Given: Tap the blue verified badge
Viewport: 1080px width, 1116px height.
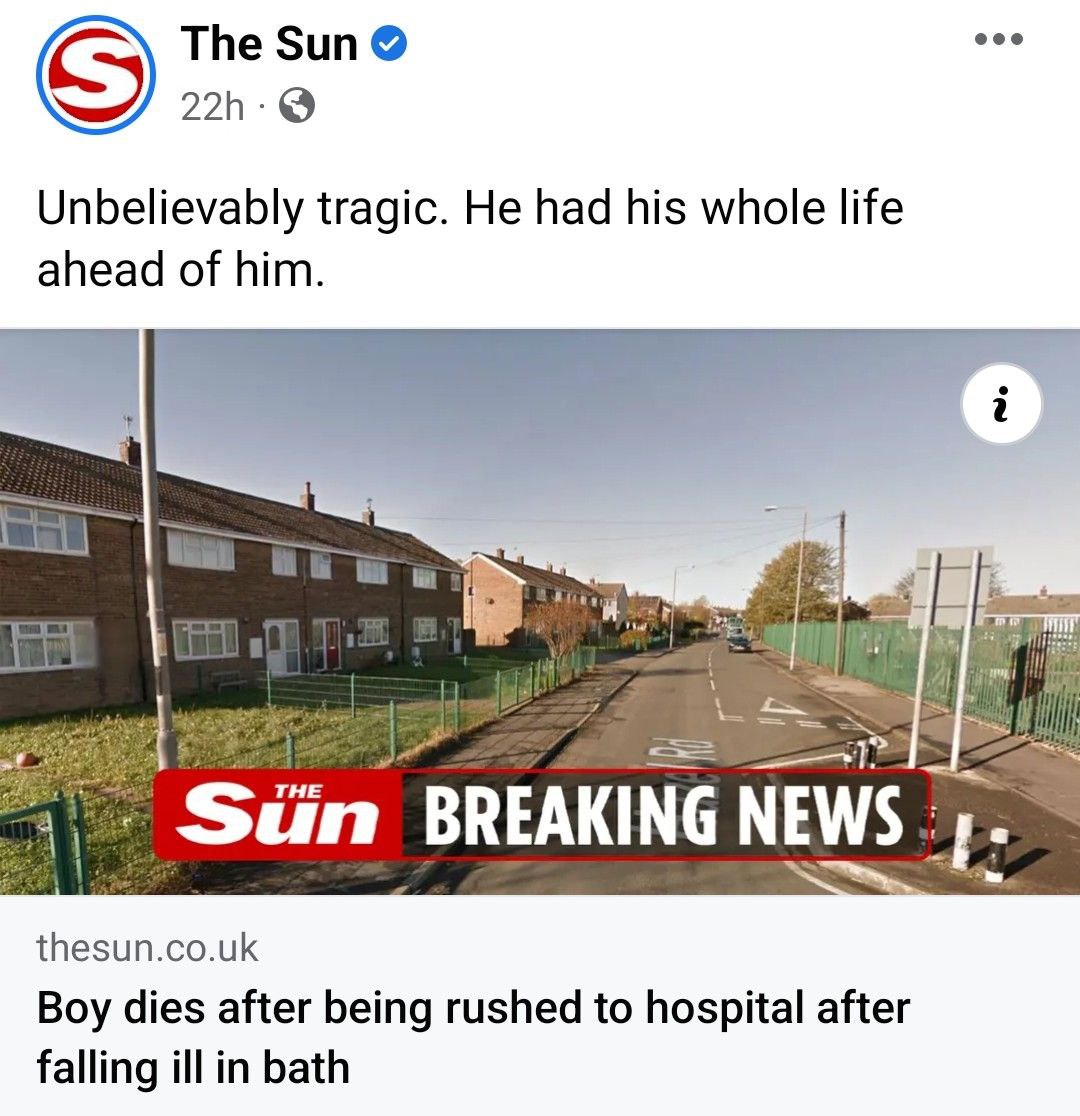Looking at the screenshot, I should 389,43.
